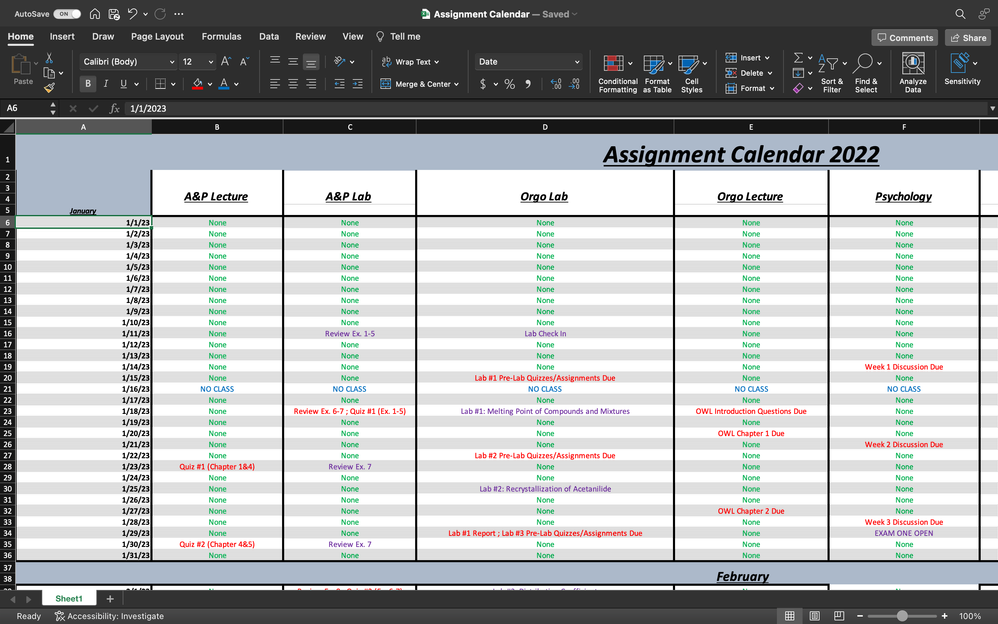This screenshot has height=624, width=998.
Task: Click the Find & Select icon
Action: tap(866, 72)
